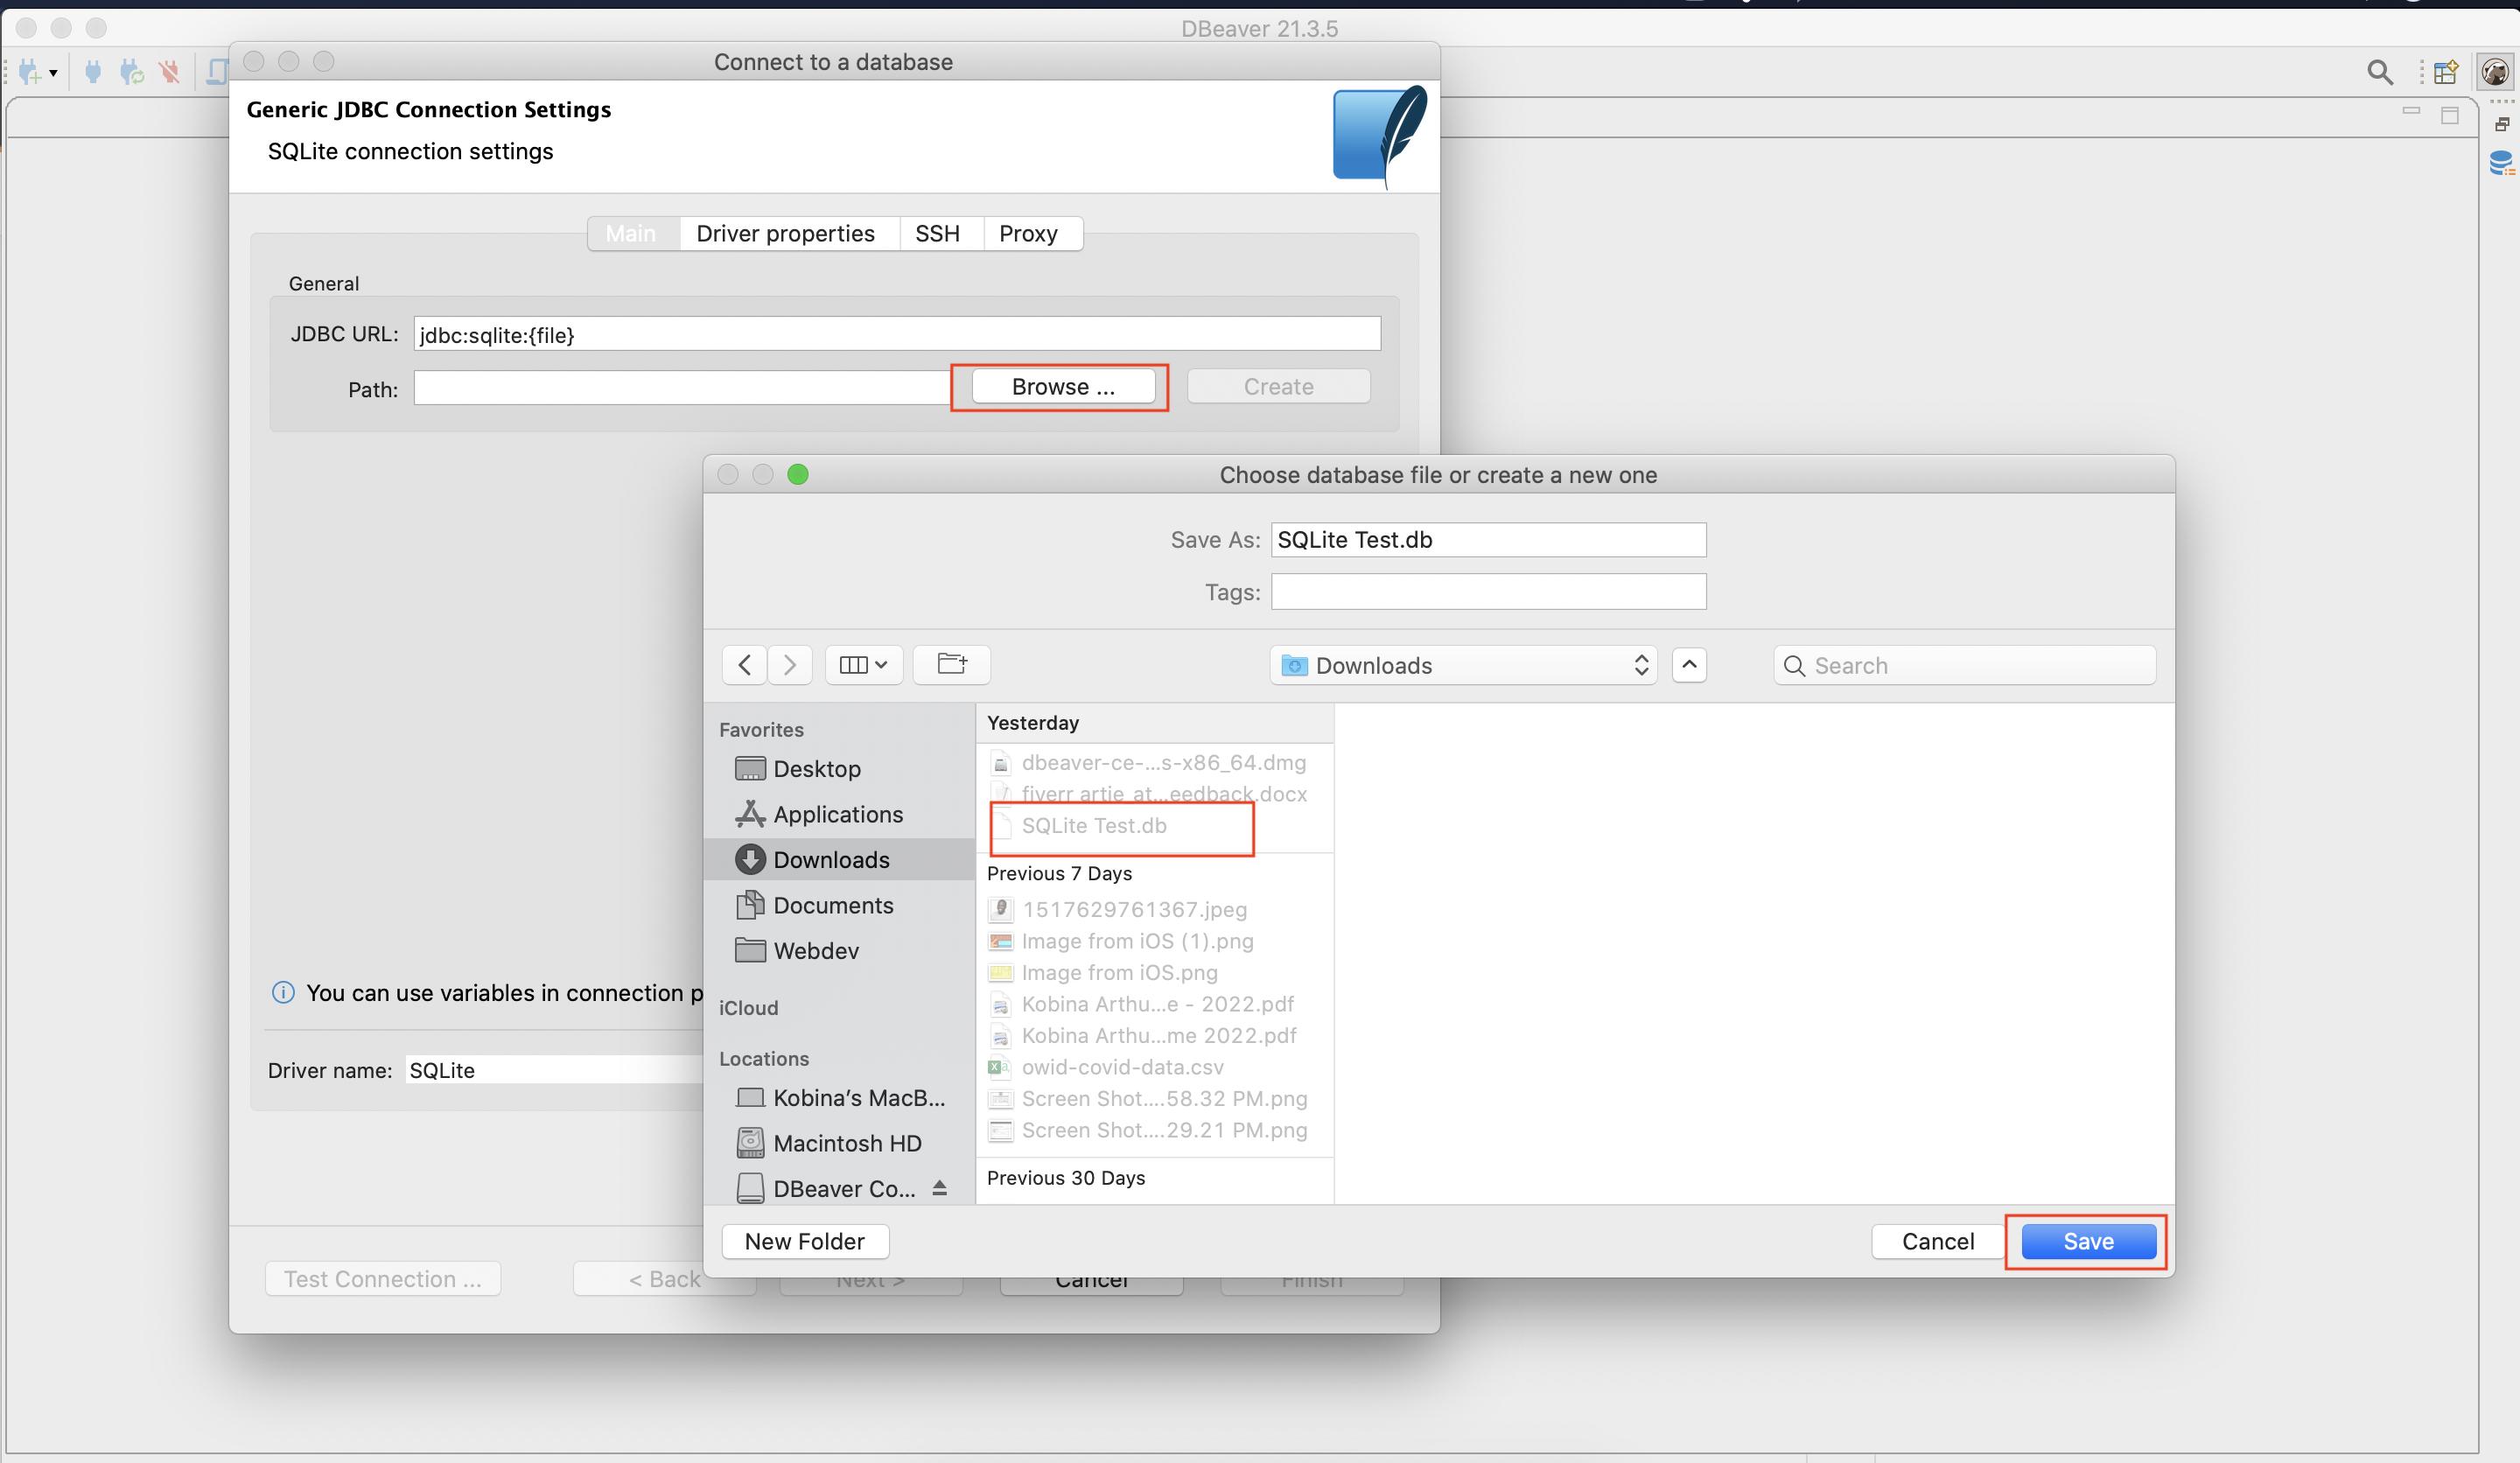This screenshot has width=2520, height=1463.
Task: Navigate back with the left arrow button
Action: (744, 665)
